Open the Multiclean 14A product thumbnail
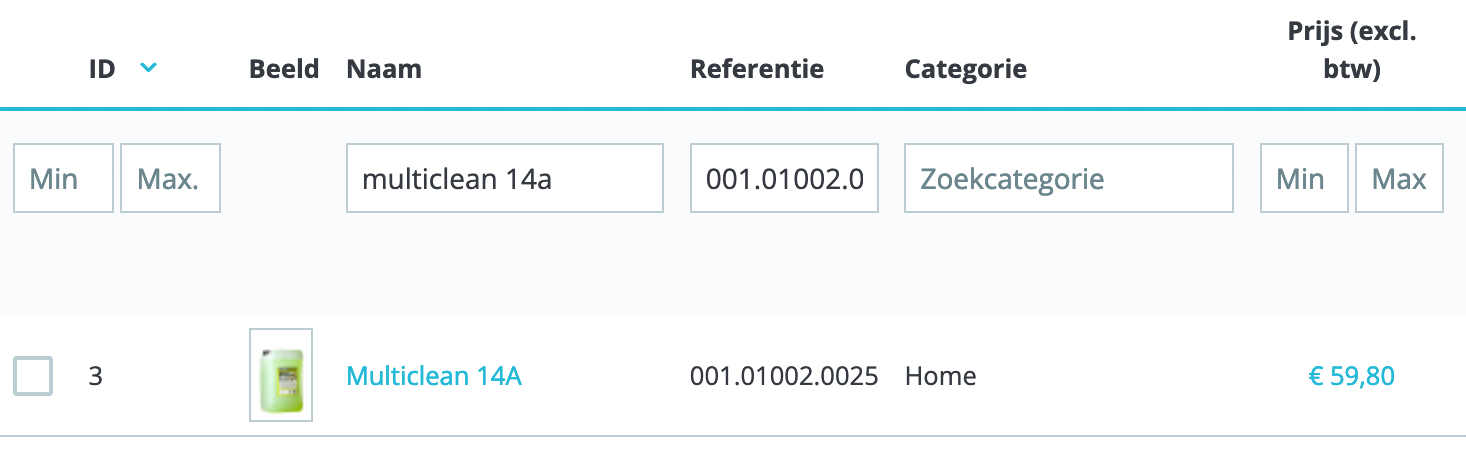 [281, 375]
